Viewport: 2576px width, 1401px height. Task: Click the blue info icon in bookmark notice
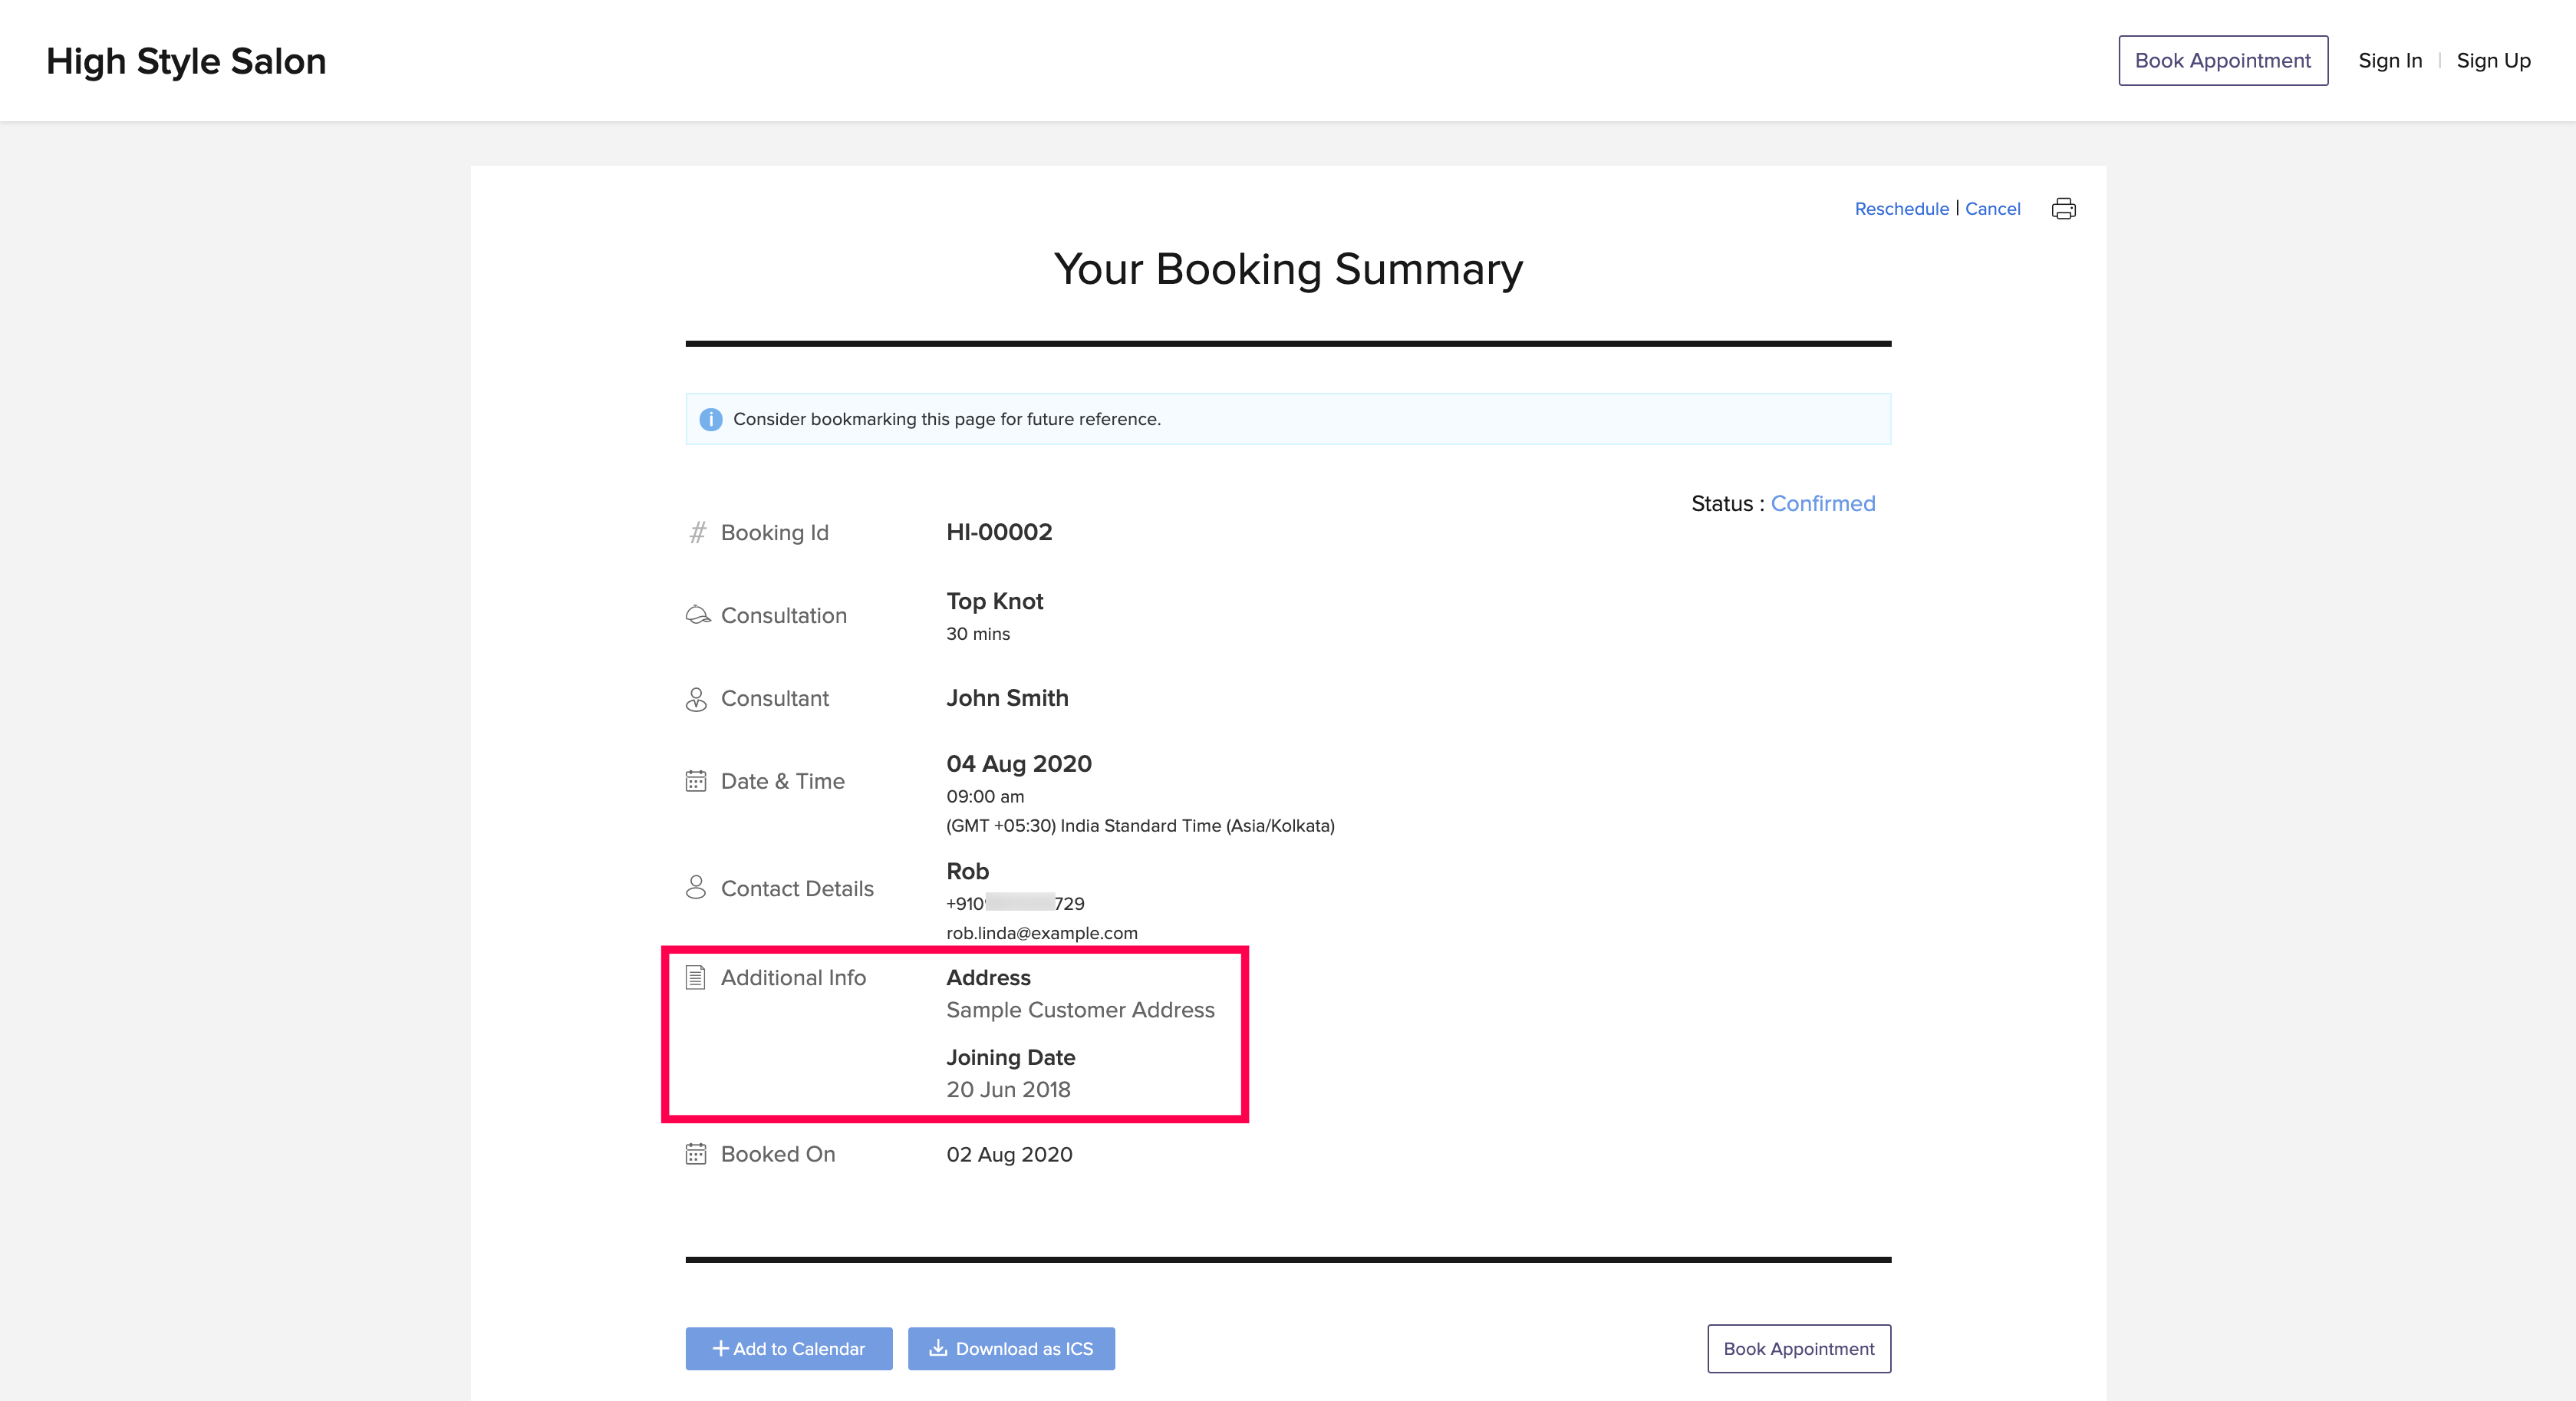(710, 419)
